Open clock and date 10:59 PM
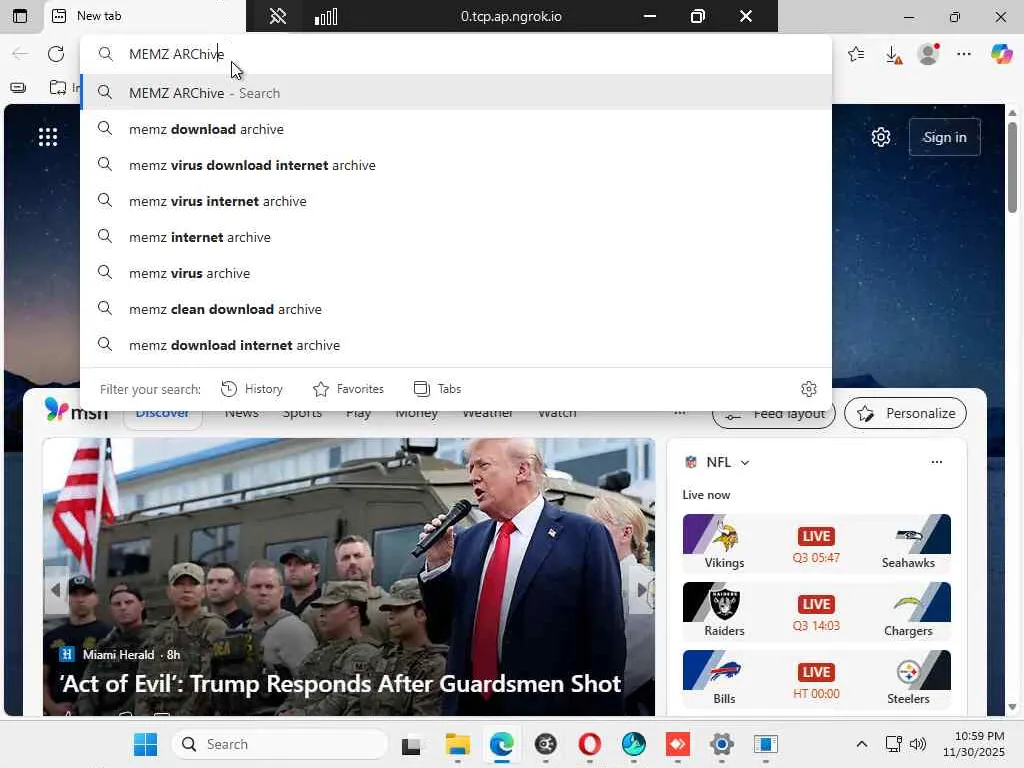Screen dimensions: 1024x768 tap(974, 744)
